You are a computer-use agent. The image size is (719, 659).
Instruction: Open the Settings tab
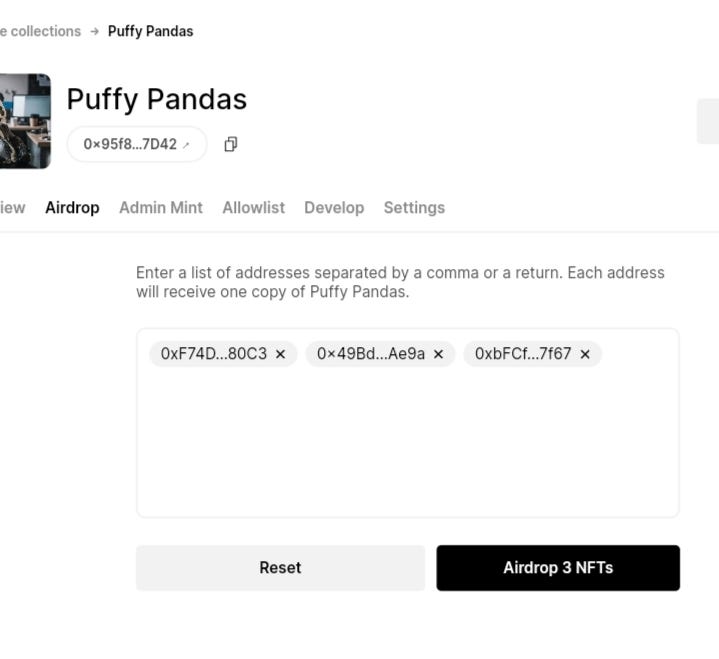[414, 208]
